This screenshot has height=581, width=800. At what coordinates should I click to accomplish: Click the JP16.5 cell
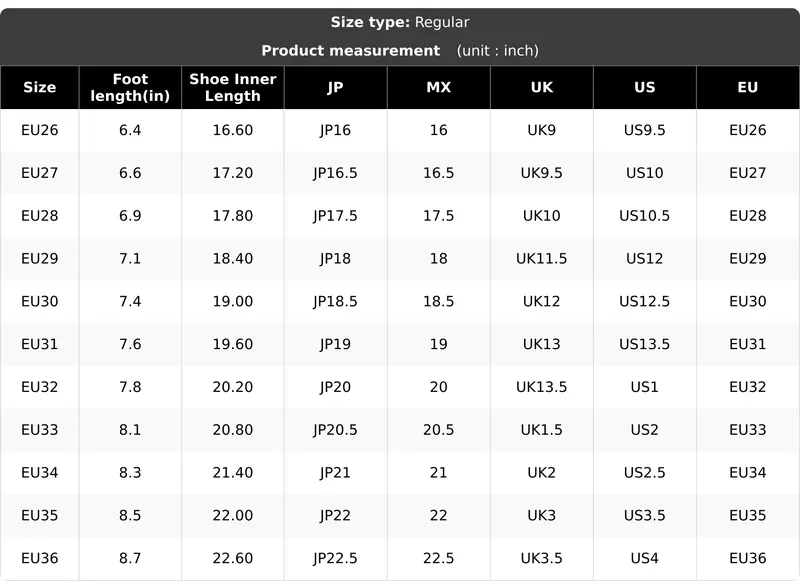(x=335, y=173)
